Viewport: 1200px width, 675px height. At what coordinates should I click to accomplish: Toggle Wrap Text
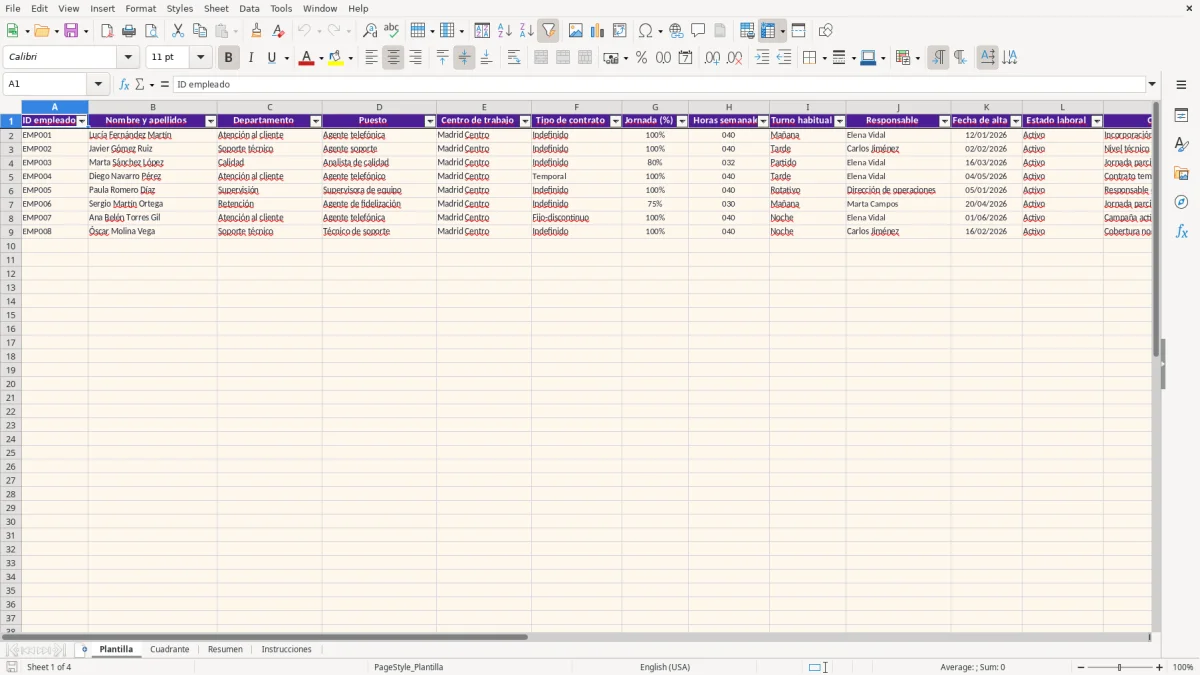(514, 58)
